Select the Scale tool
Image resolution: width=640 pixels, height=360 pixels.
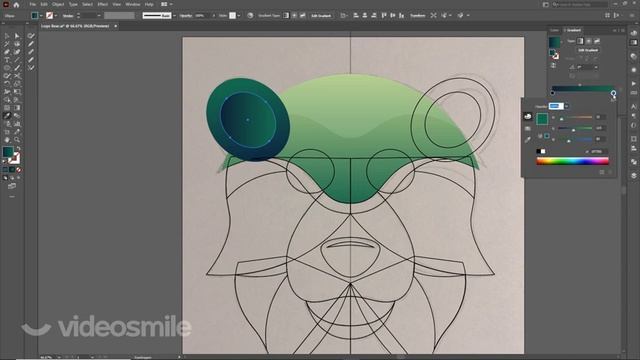click(17, 84)
